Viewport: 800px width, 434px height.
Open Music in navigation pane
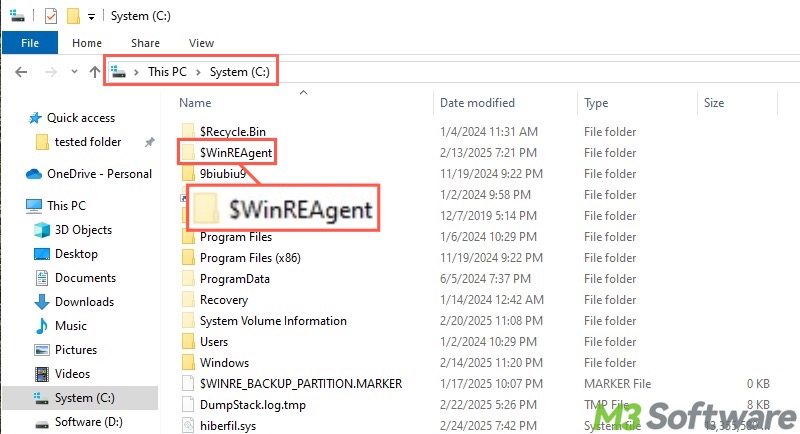70,326
